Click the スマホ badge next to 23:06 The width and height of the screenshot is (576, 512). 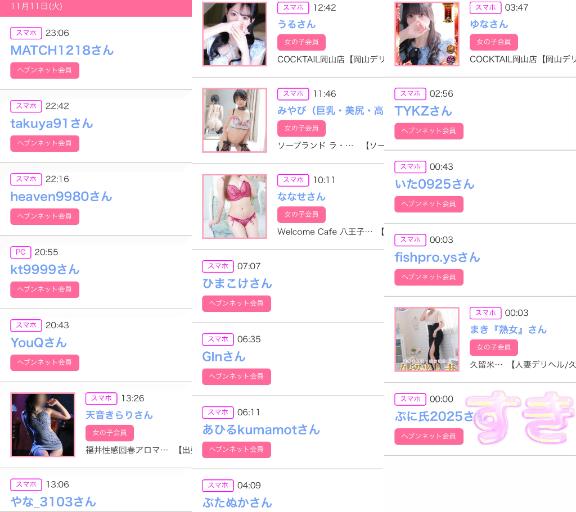26,33
